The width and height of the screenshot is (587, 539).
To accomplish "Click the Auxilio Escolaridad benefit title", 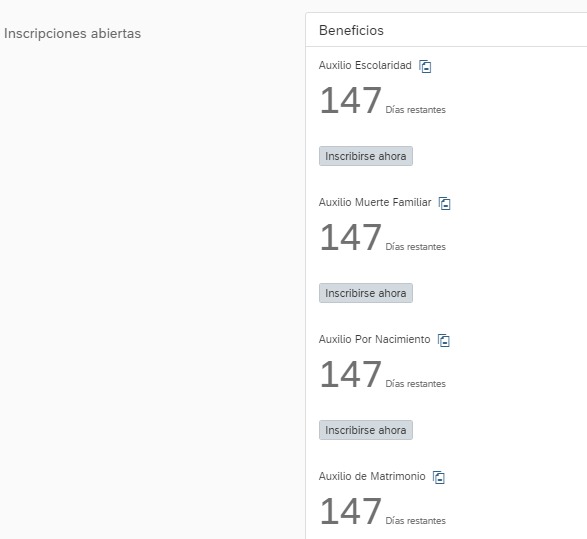I will (365, 66).
